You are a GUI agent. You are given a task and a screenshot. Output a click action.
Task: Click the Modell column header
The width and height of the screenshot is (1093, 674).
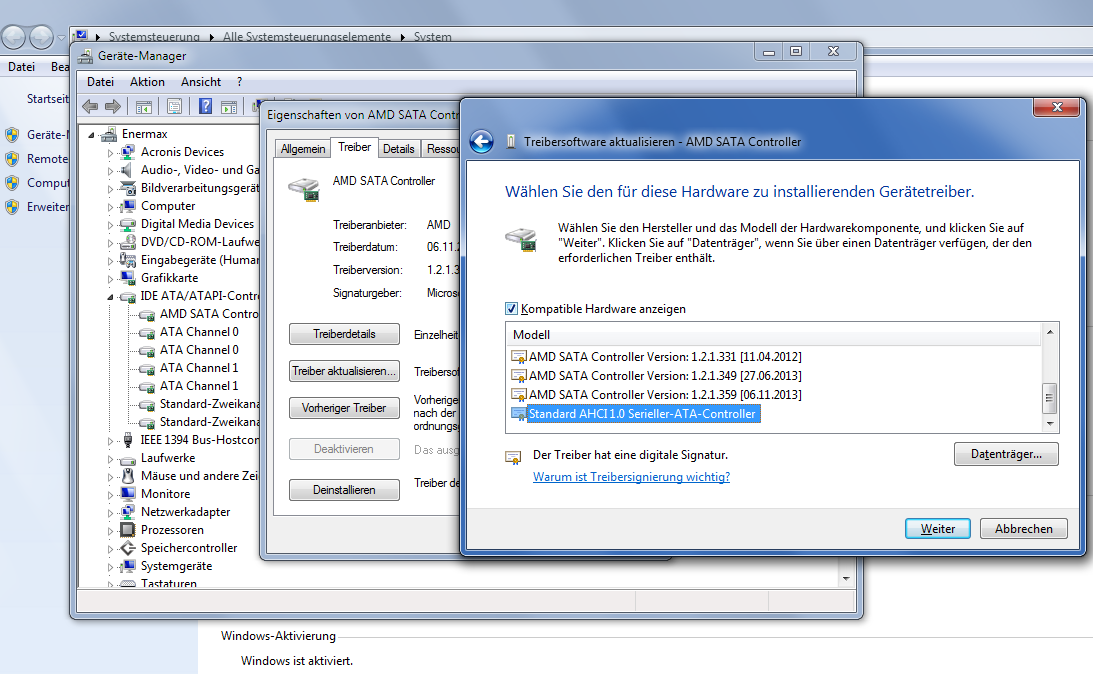point(774,335)
